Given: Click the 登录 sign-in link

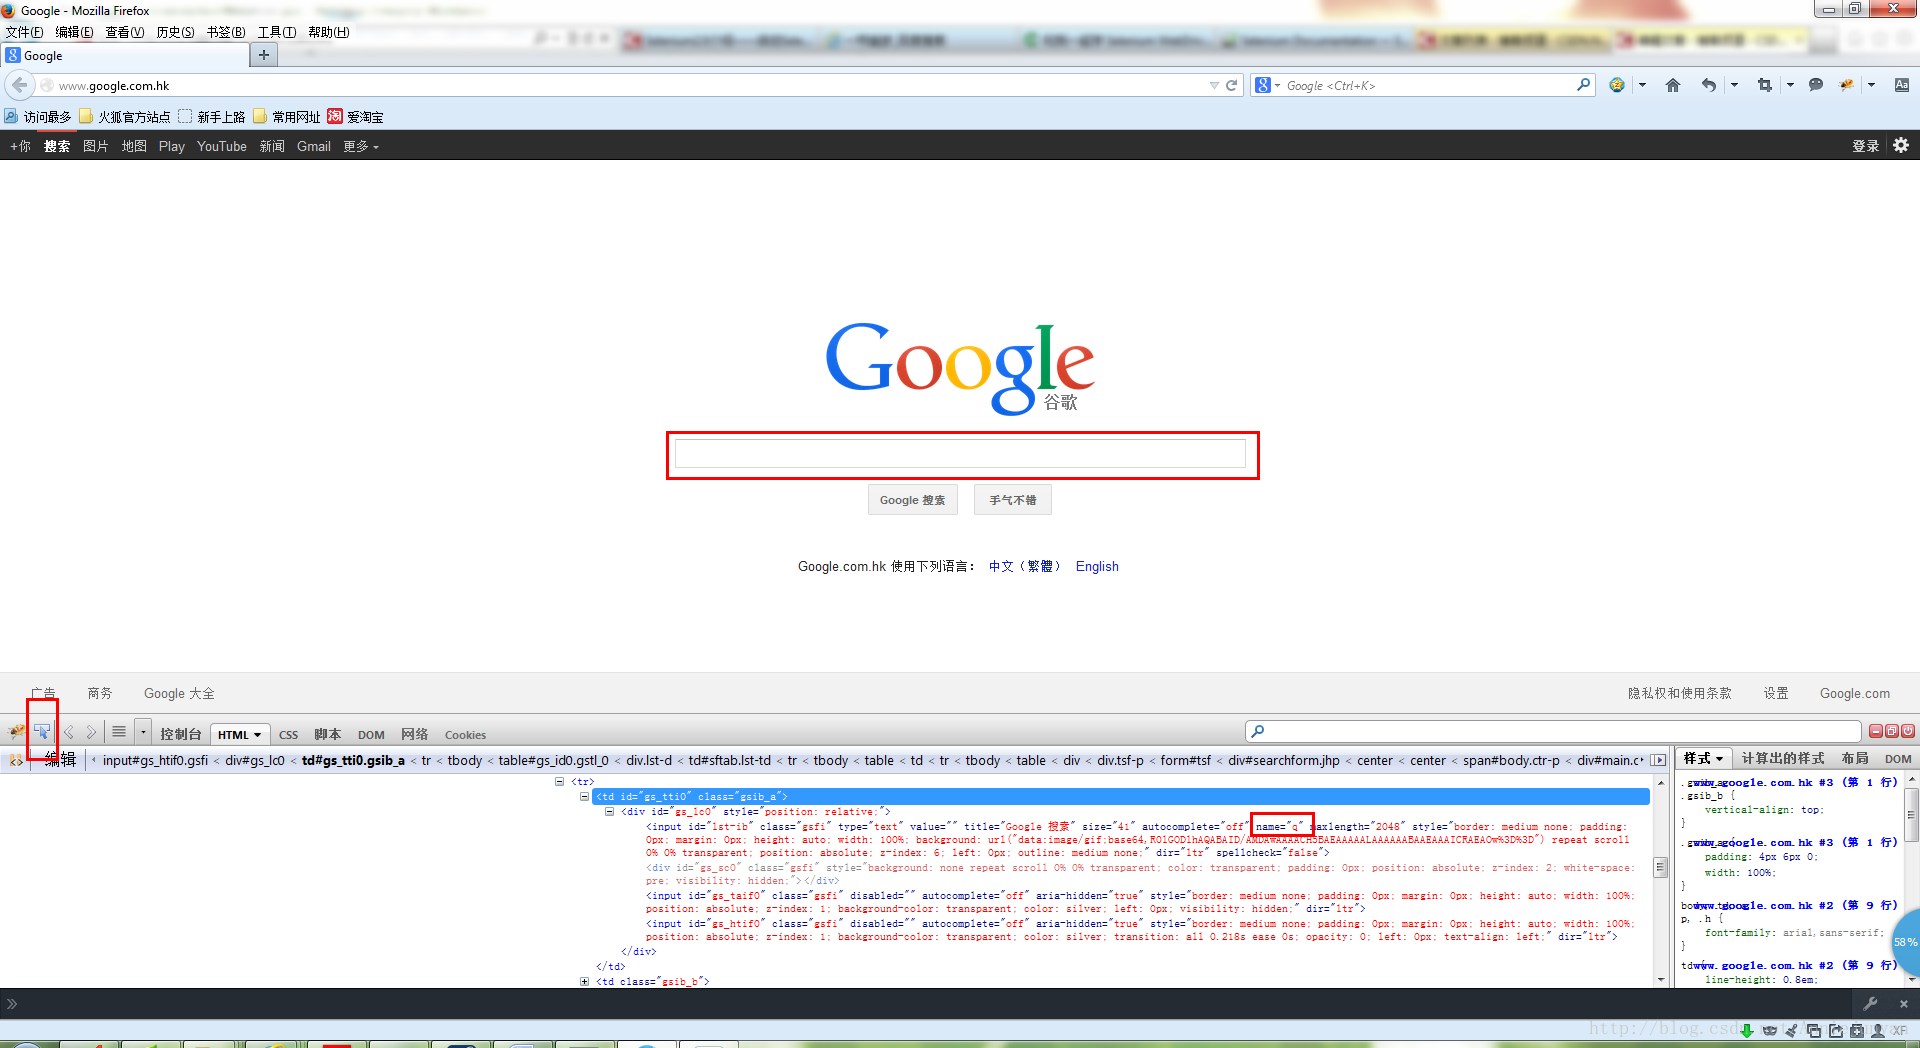Looking at the screenshot, I should (1865, 146).
